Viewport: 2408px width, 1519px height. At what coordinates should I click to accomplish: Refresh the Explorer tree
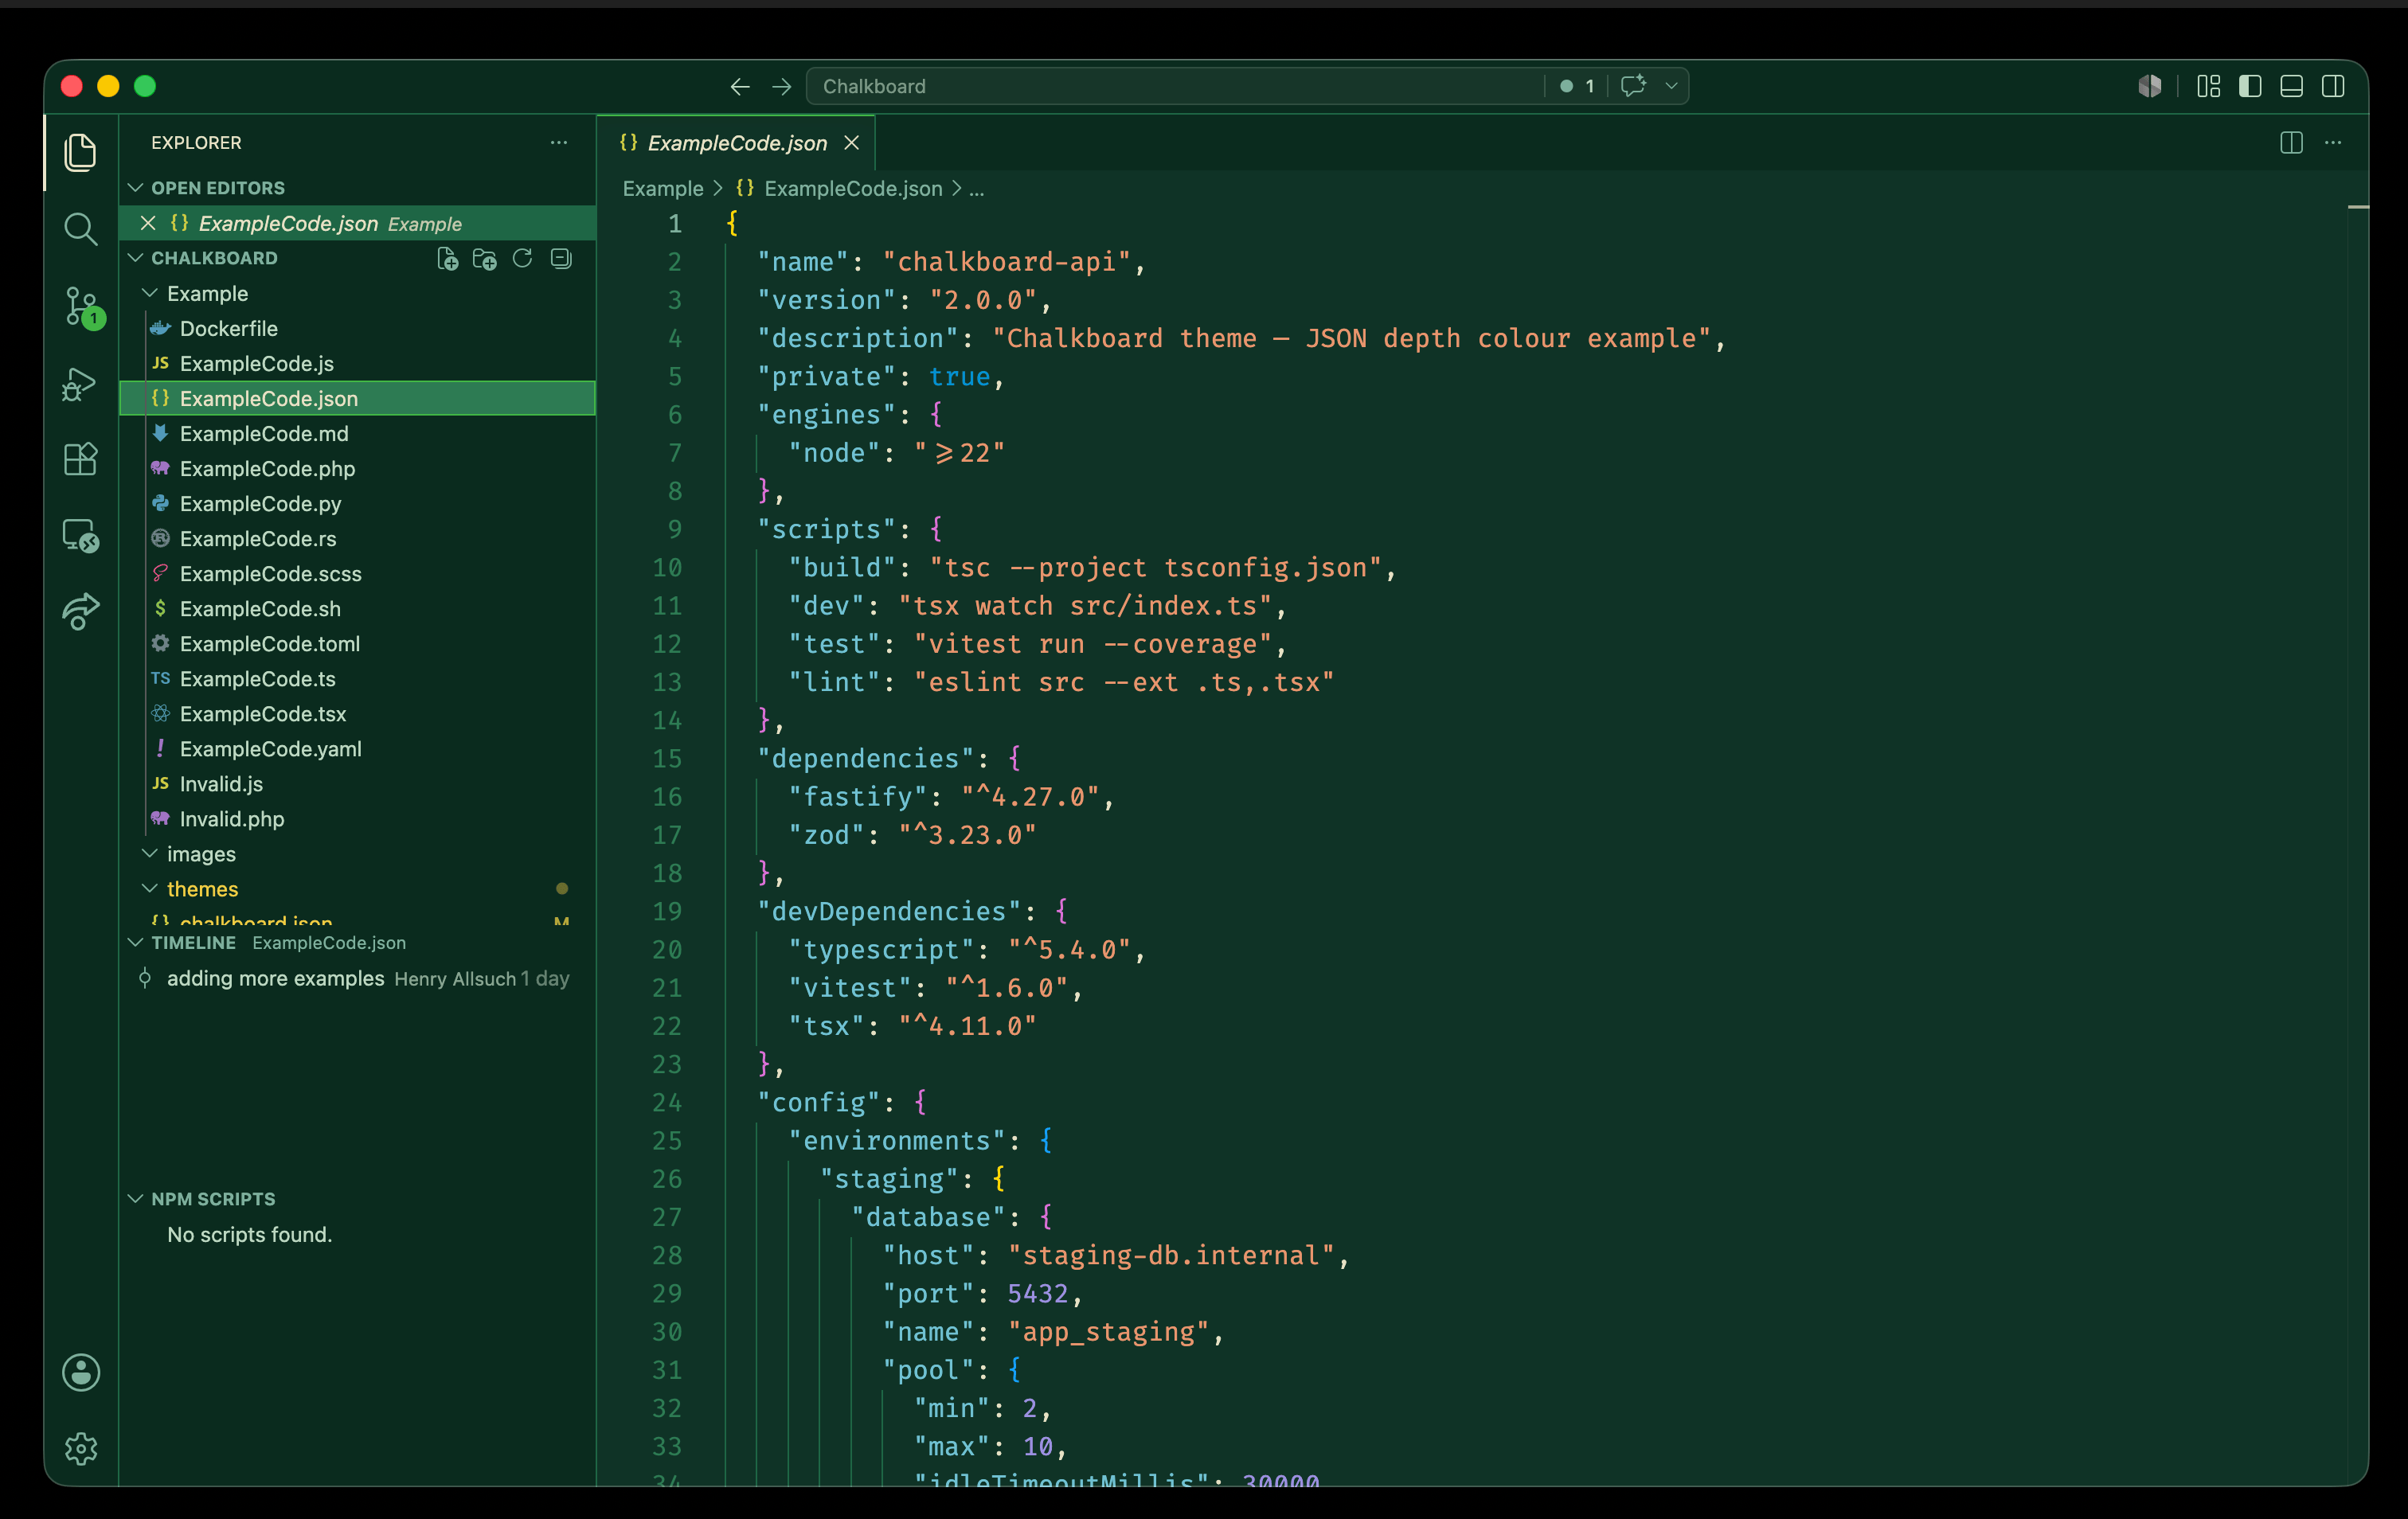tap(522, 259)
